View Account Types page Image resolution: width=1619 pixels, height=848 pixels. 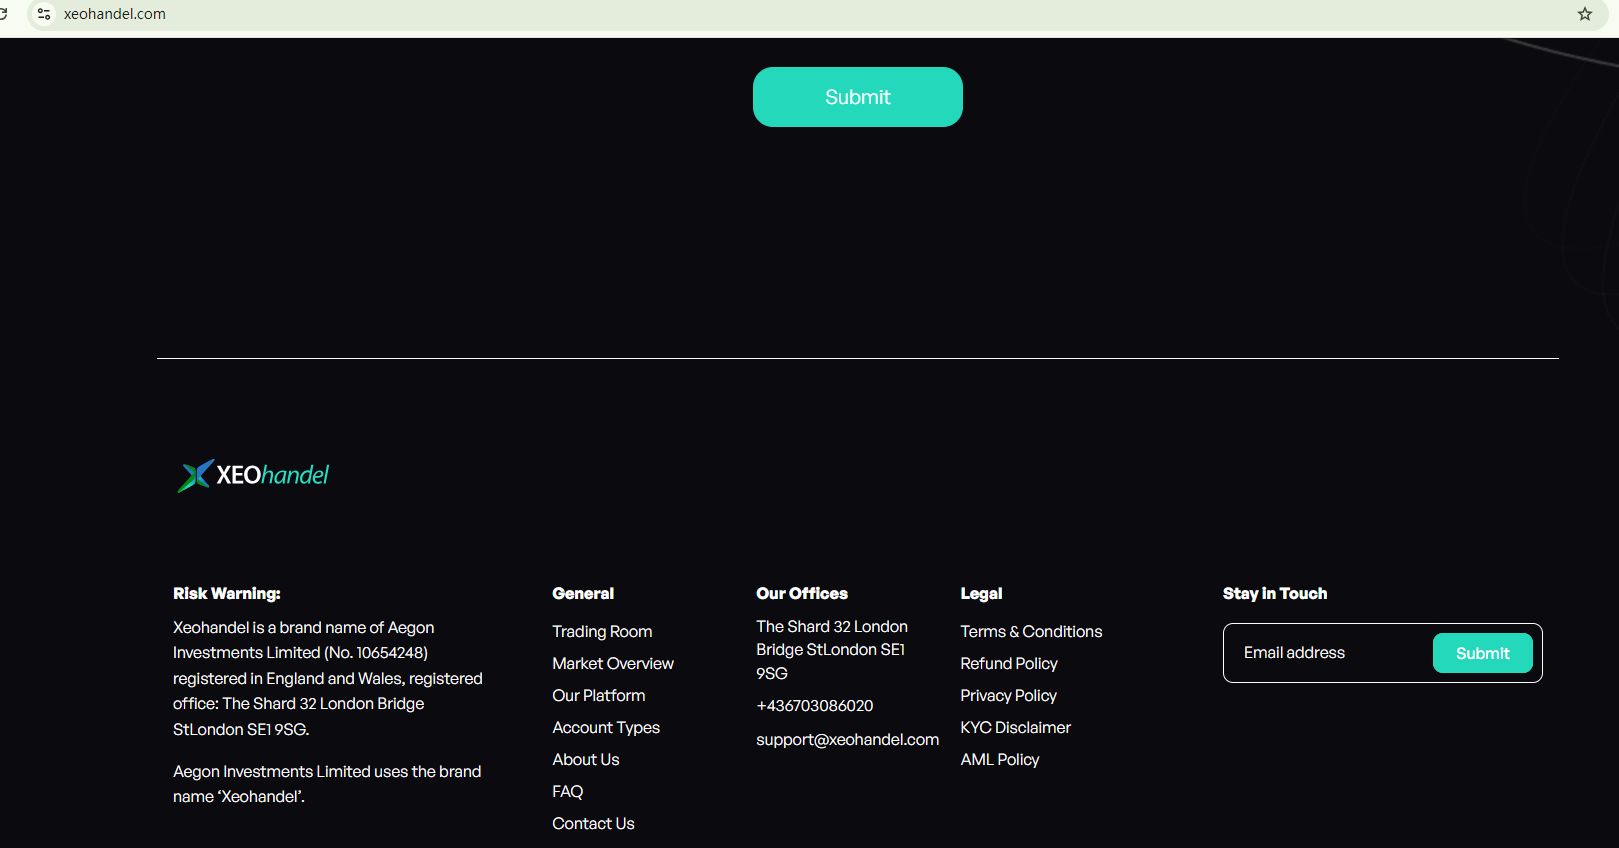tap(605, 728)
